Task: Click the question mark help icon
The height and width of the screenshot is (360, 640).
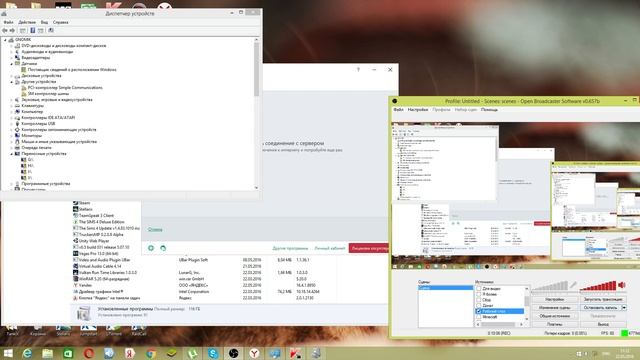Action: click(x=358, y=70)
